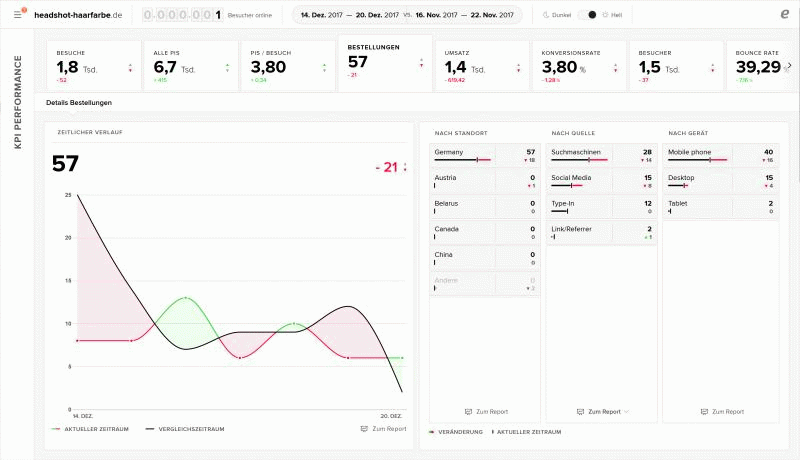Click the sun icon beside Hell

605,16
